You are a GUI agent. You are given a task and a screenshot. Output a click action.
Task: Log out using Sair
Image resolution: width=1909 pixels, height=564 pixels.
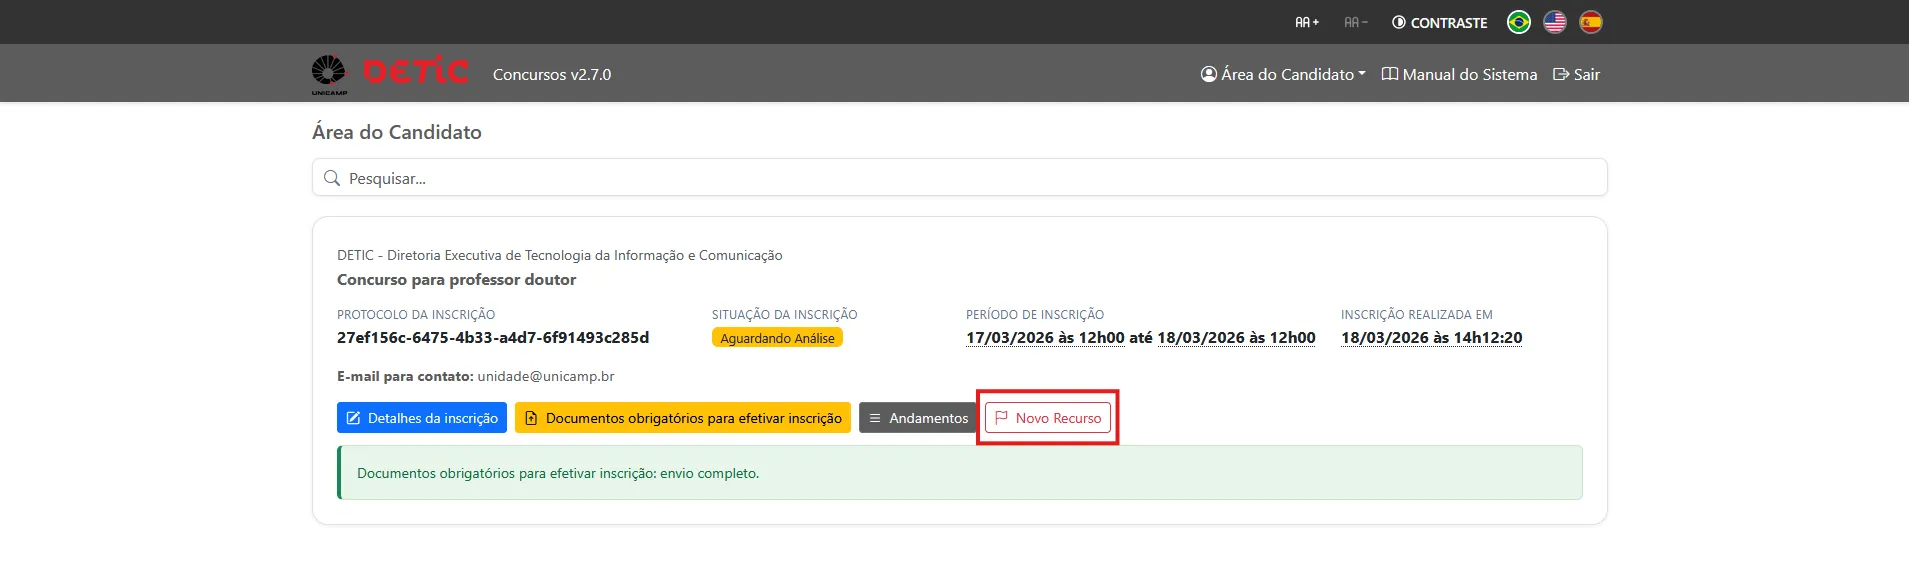coord(1576,74)
